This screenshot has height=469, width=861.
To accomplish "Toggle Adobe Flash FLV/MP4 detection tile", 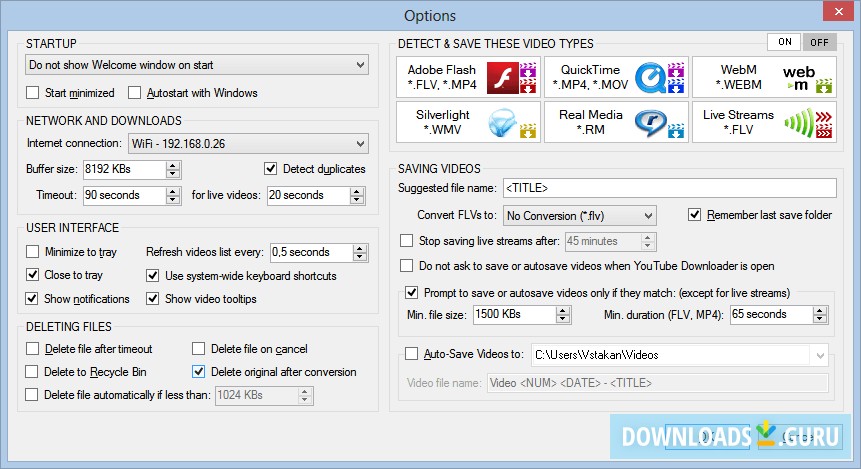I will [468, 77].
